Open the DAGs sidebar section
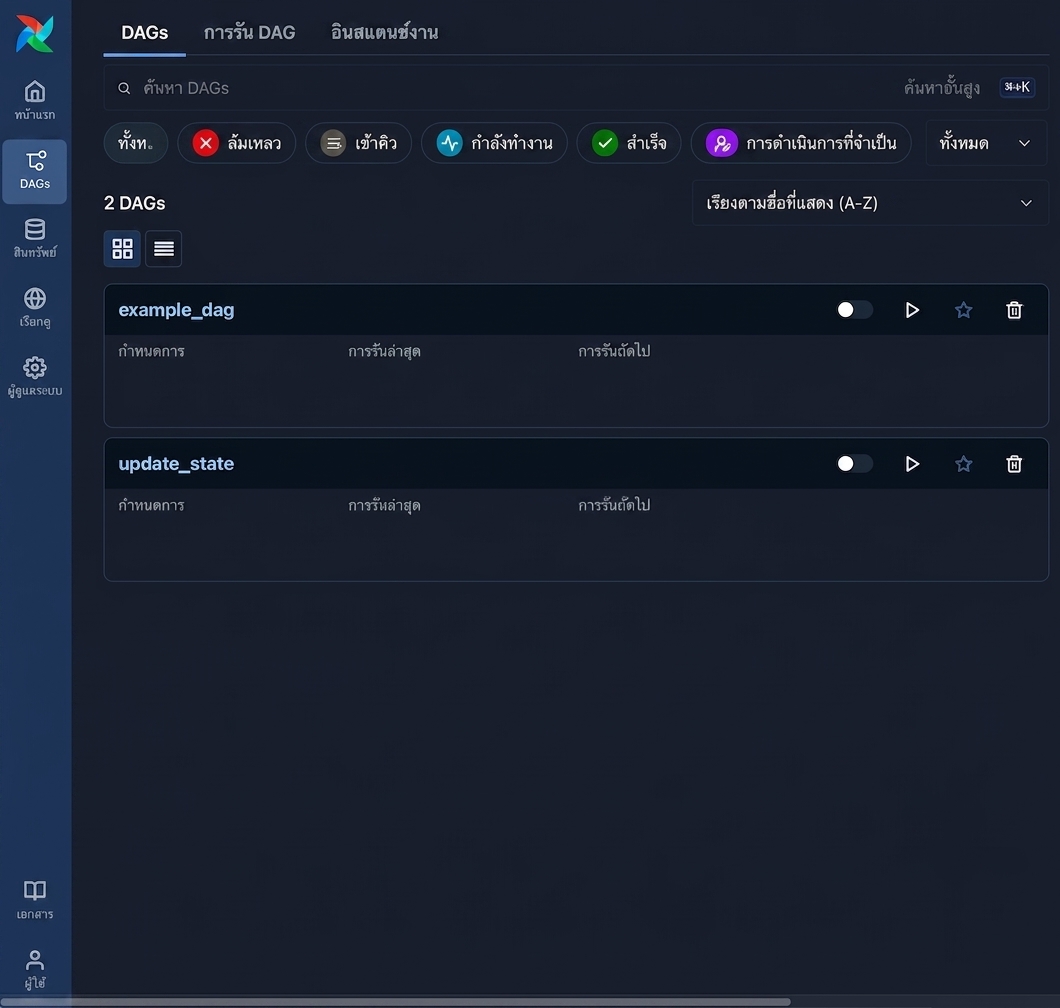This screenshot has width=1060, height=1008. point(34,171)
